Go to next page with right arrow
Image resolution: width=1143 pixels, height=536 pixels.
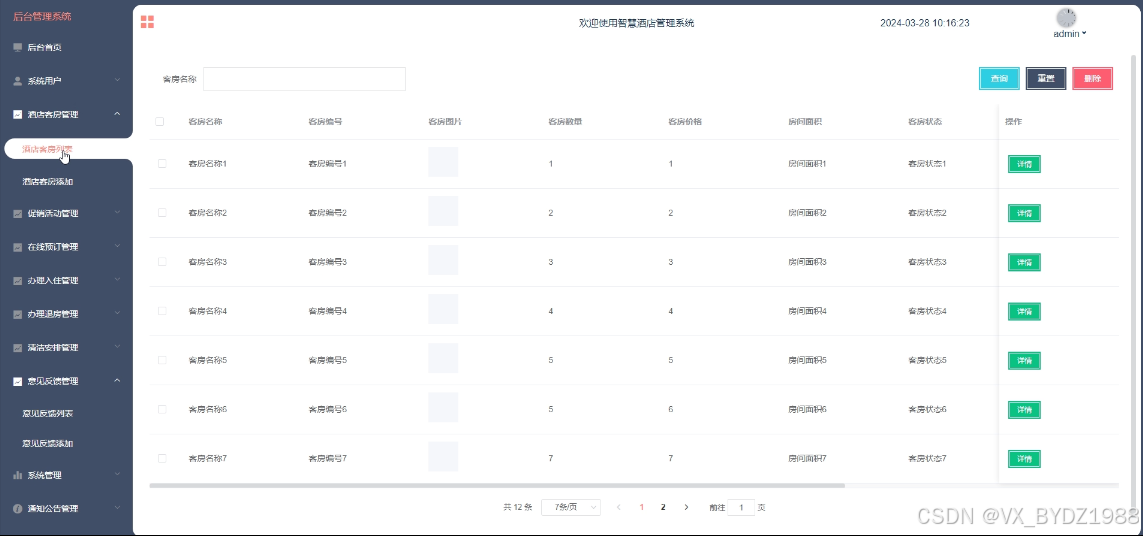tap(686, 507)
